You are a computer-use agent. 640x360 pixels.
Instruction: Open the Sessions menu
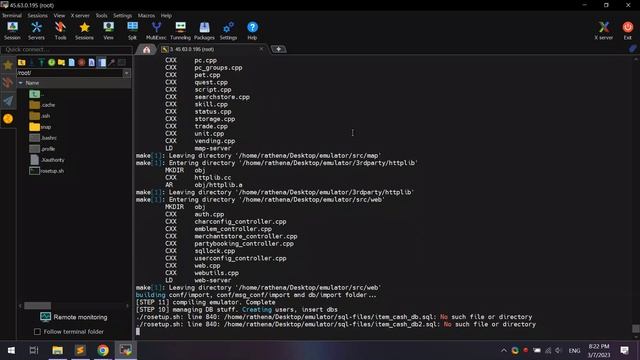coord(38,16)
